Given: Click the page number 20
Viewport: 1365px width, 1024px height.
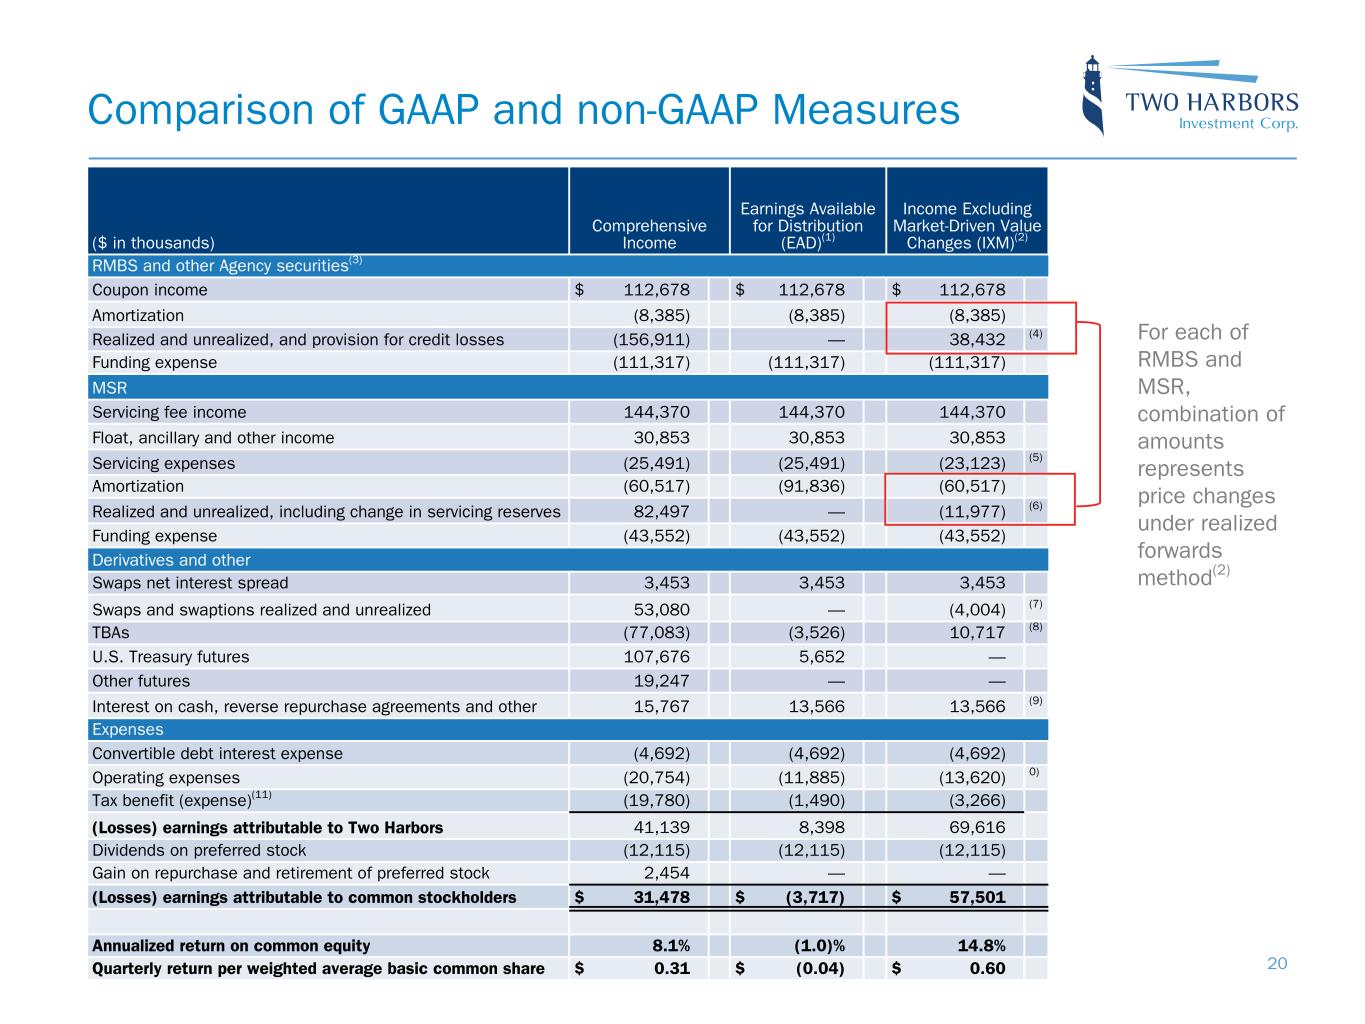Looking at the screenshot, I should coord(1277,964).
